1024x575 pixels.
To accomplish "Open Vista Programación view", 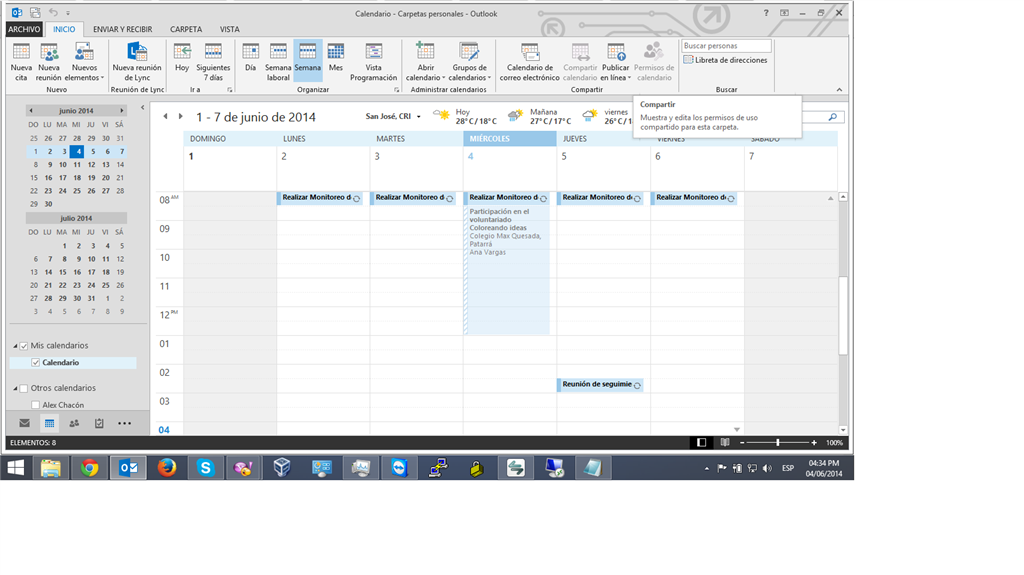I will click(373, 62).
